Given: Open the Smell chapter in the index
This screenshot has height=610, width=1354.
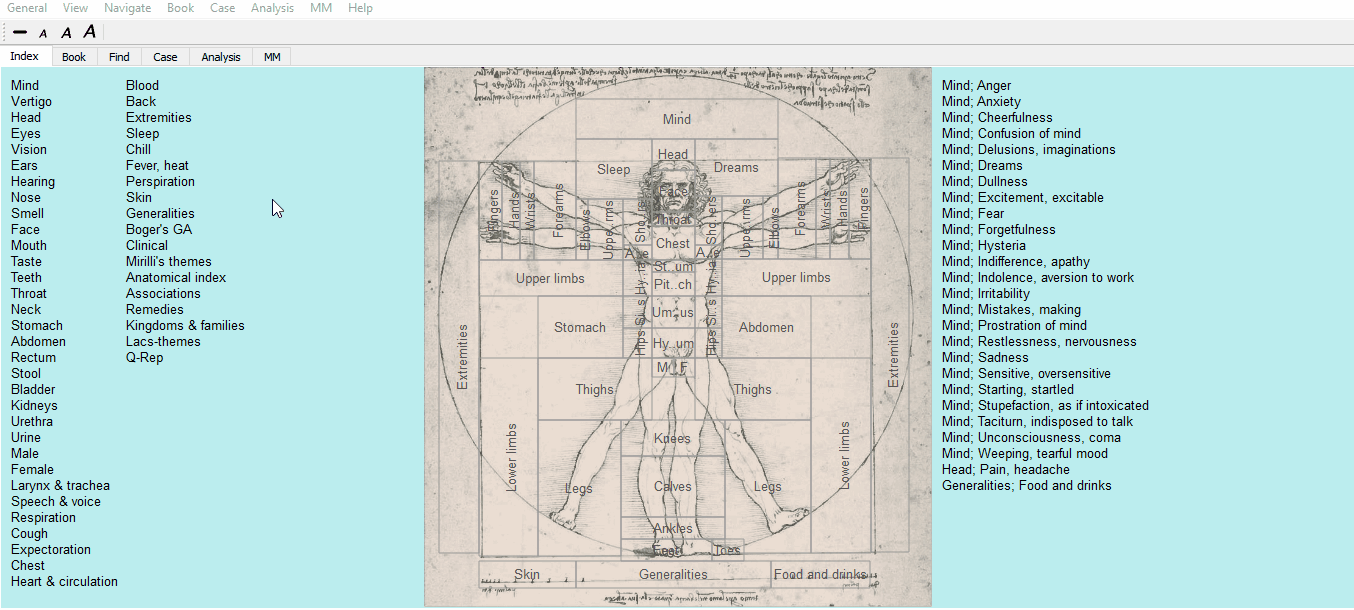Looking at the screenshot, I should coord(28,214).
